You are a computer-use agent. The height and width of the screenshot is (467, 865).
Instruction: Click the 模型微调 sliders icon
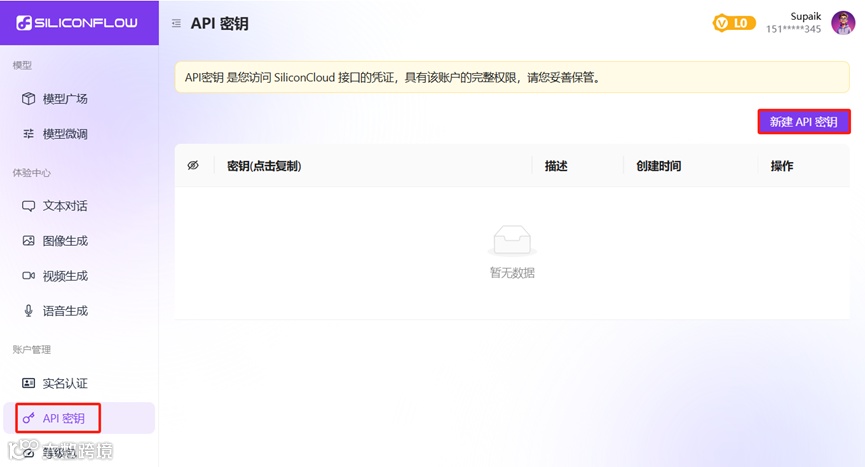[28, 134]
